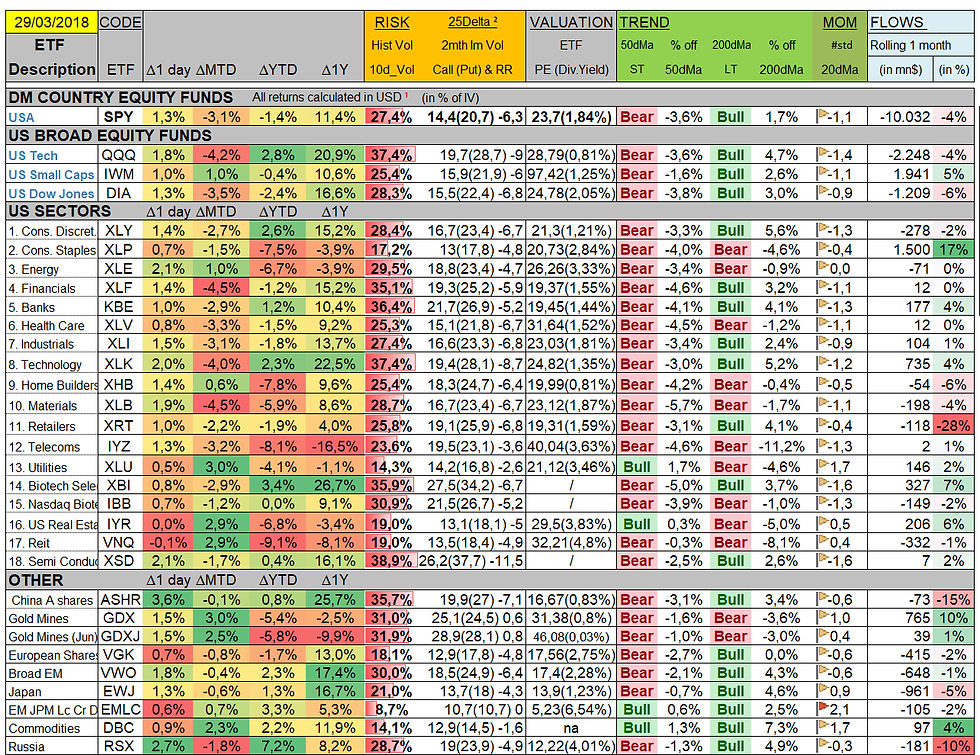The image size is (980, 755).
Task: Click the momentum flag icon in XRT row
Action: coord(823,424)
